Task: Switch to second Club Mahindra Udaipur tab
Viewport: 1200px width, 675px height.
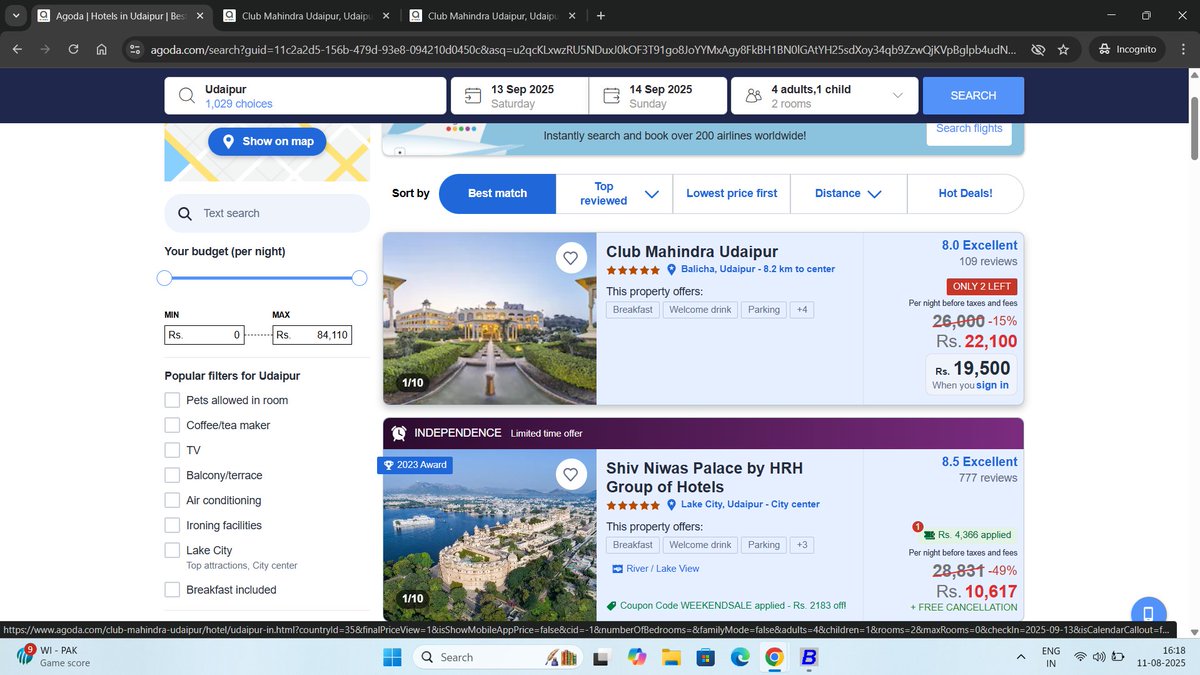Action: pyautogui.click(x=307, y=16)
